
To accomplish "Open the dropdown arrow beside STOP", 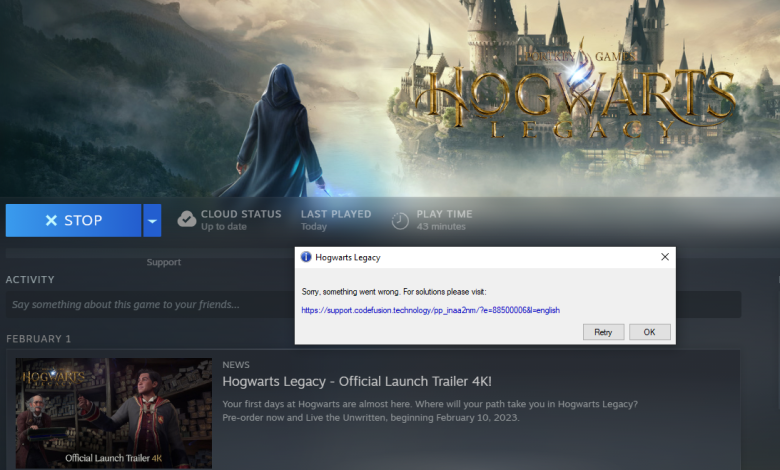I will (152, 220).
